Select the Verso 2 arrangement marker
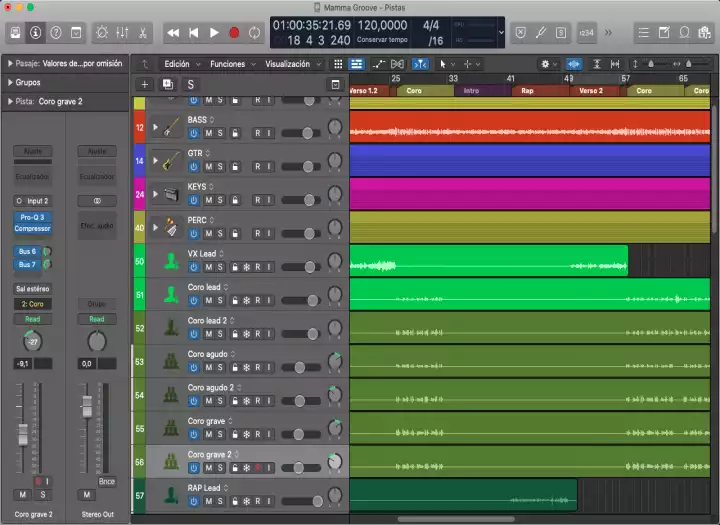720x525 pixels. click(598, 91)
